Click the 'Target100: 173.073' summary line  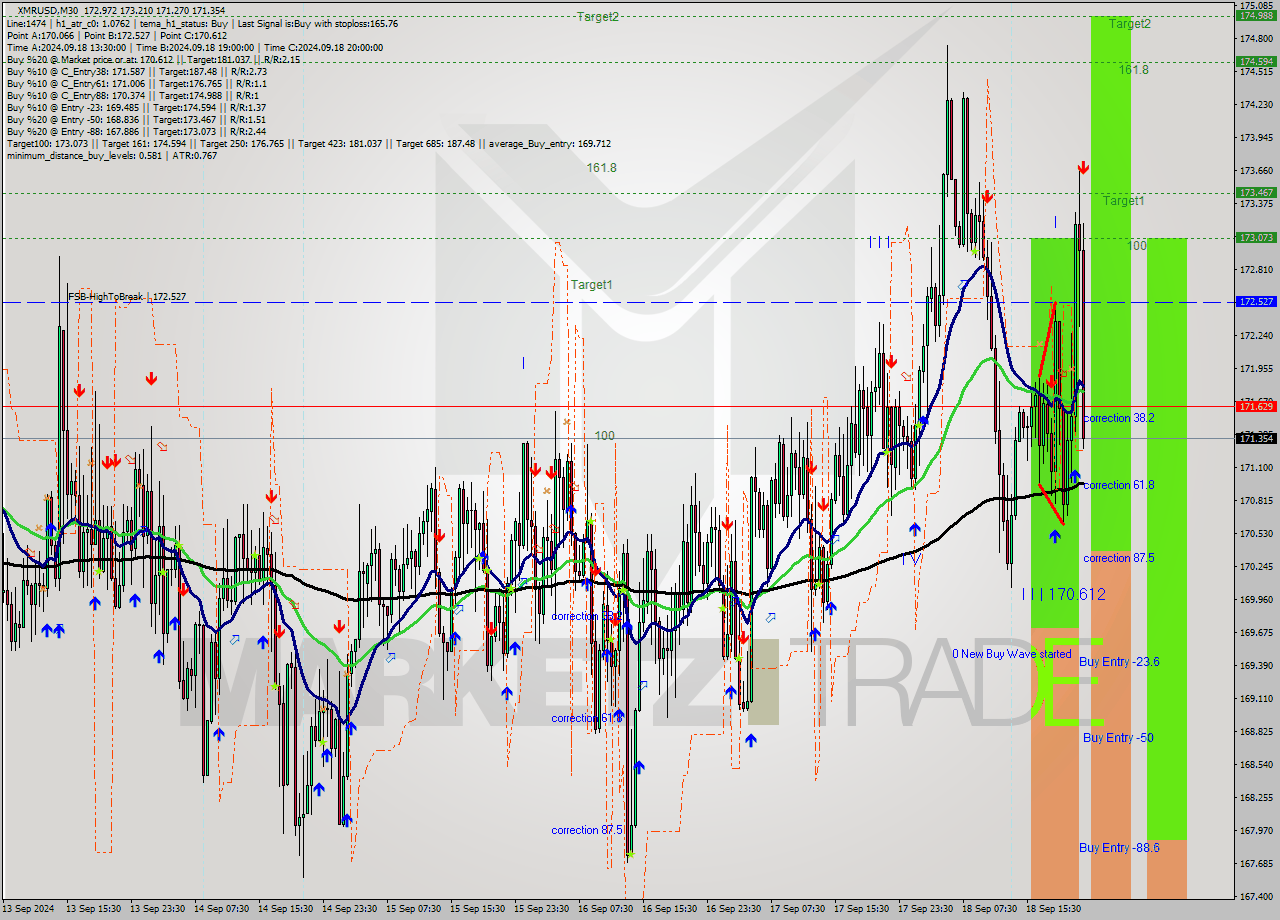point(308,143)
